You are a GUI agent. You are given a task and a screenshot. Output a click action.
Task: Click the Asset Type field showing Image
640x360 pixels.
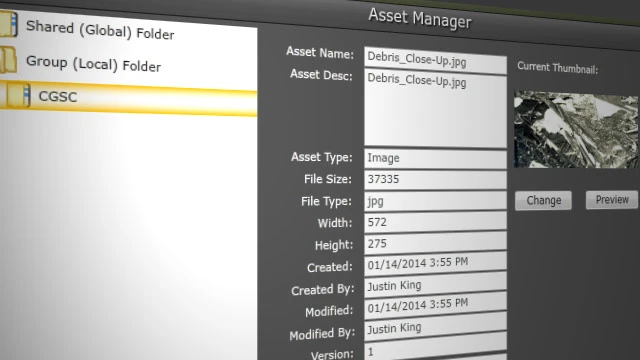435,158
